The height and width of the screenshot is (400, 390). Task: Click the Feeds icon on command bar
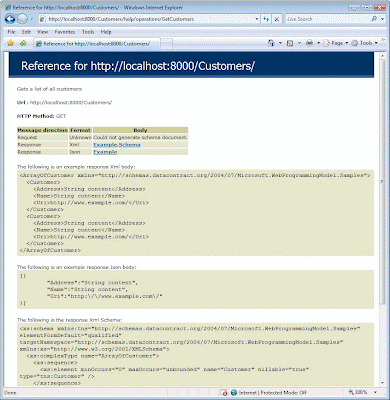click(290, 43)
